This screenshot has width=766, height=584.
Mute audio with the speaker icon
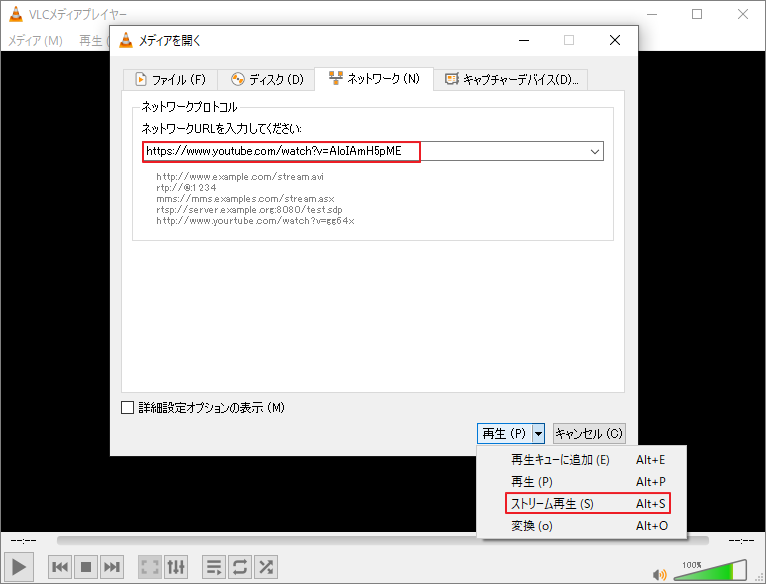(x=660, y=574)
